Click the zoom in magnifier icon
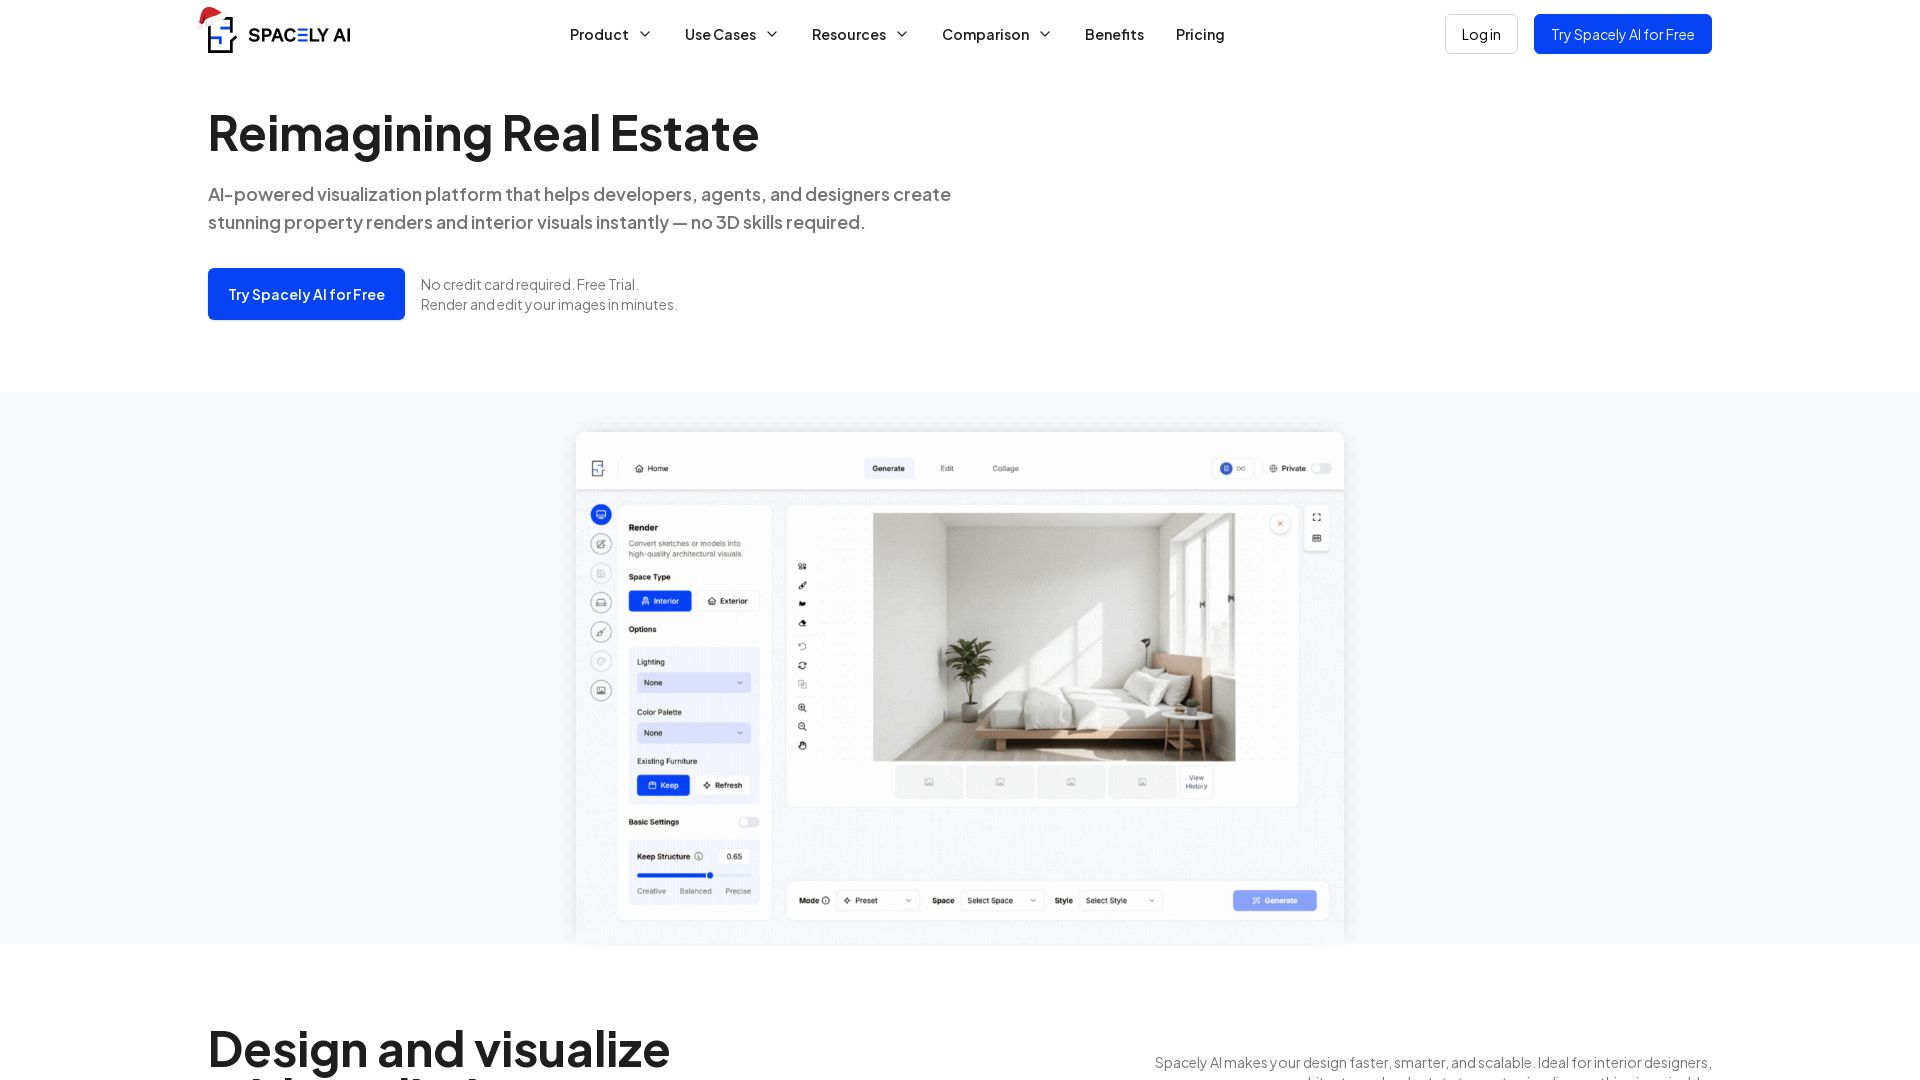The image size is (1920, 1080). (x=802, y=708)
